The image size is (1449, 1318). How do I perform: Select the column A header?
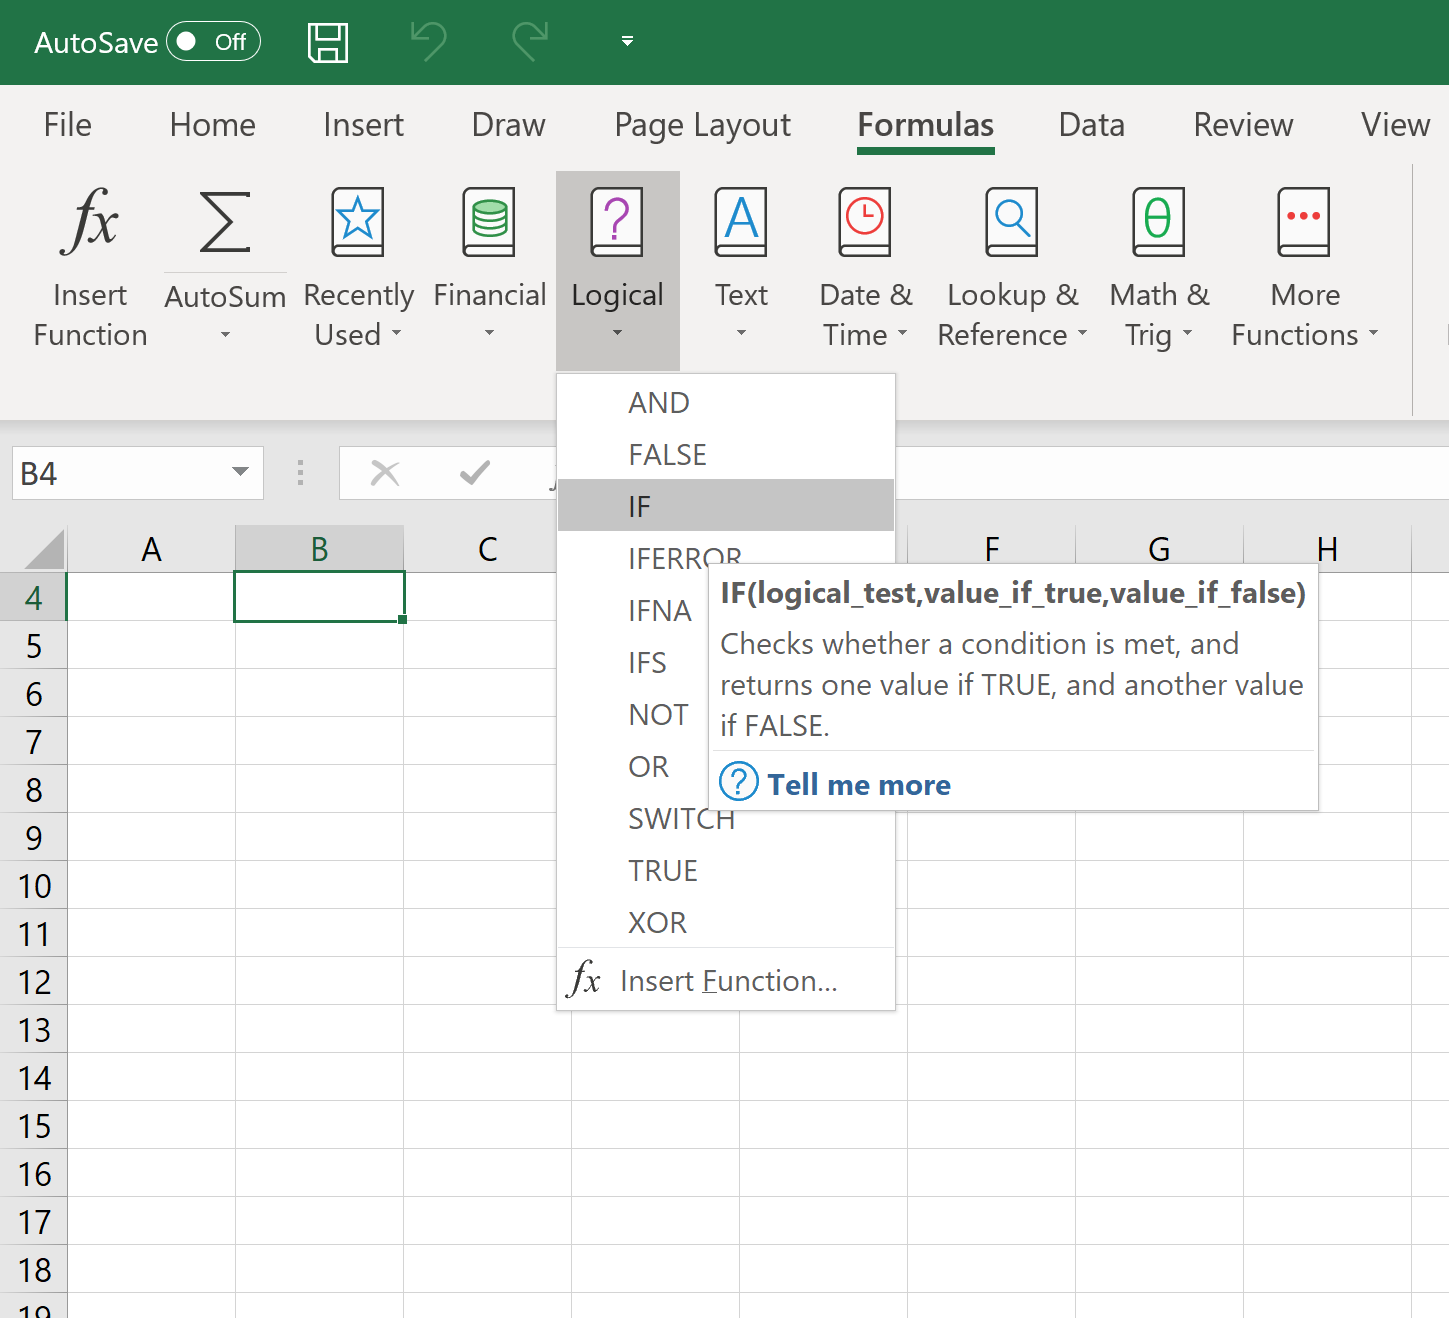(151, 549)
